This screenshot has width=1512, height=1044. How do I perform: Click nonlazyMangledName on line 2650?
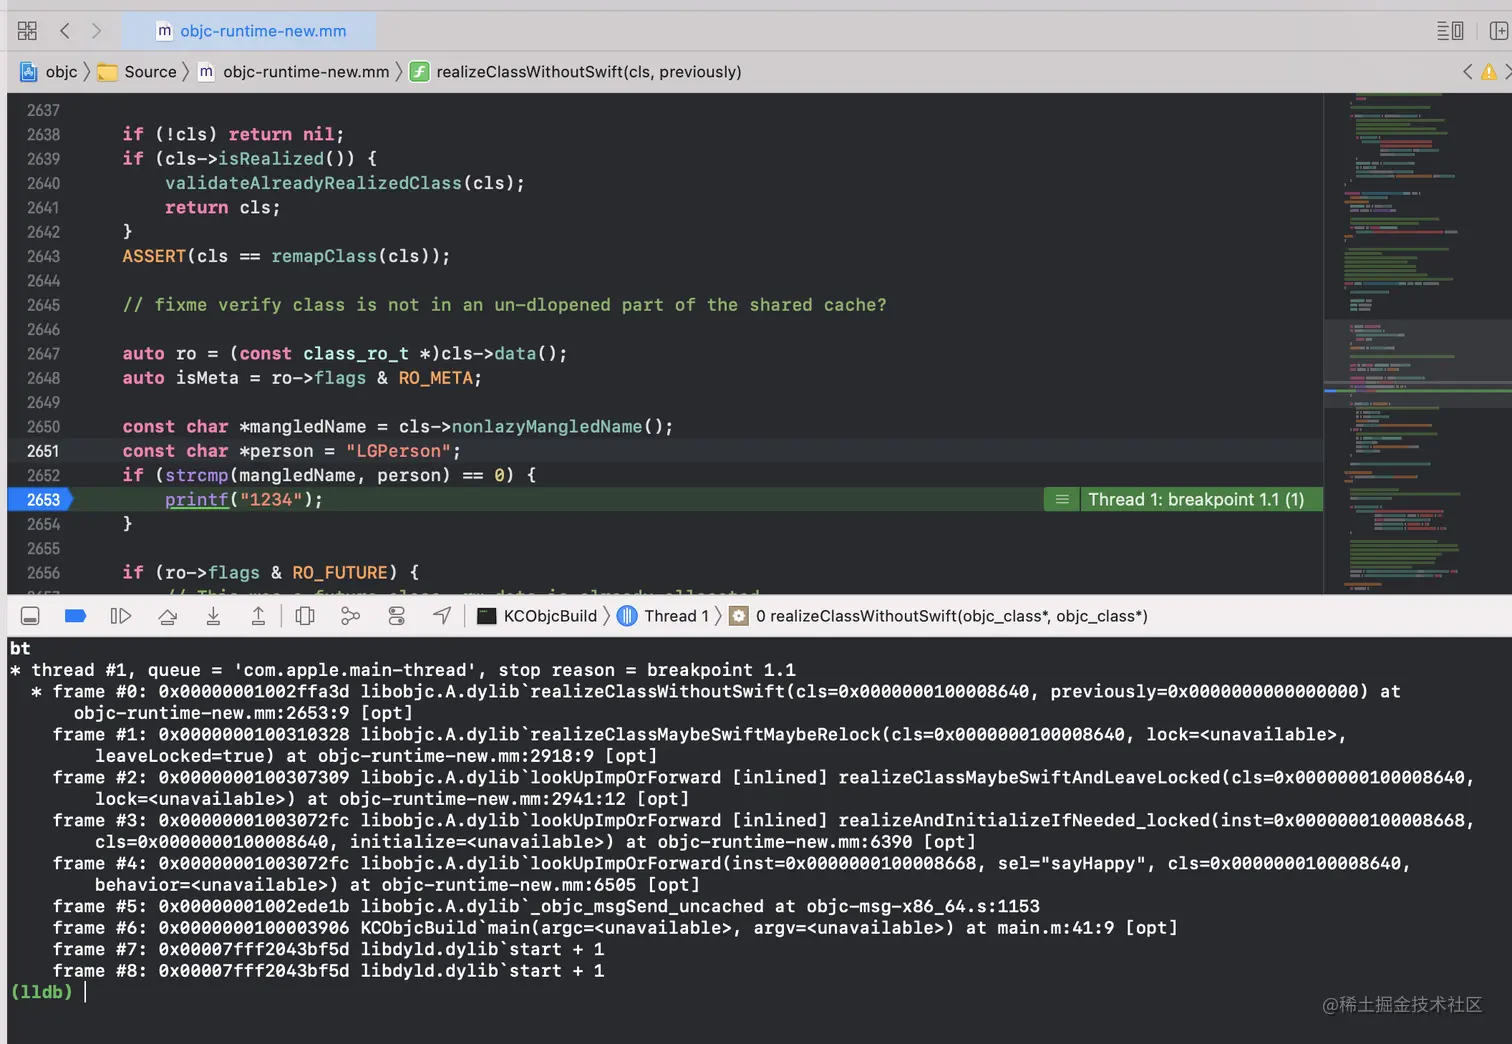point(546,427)
